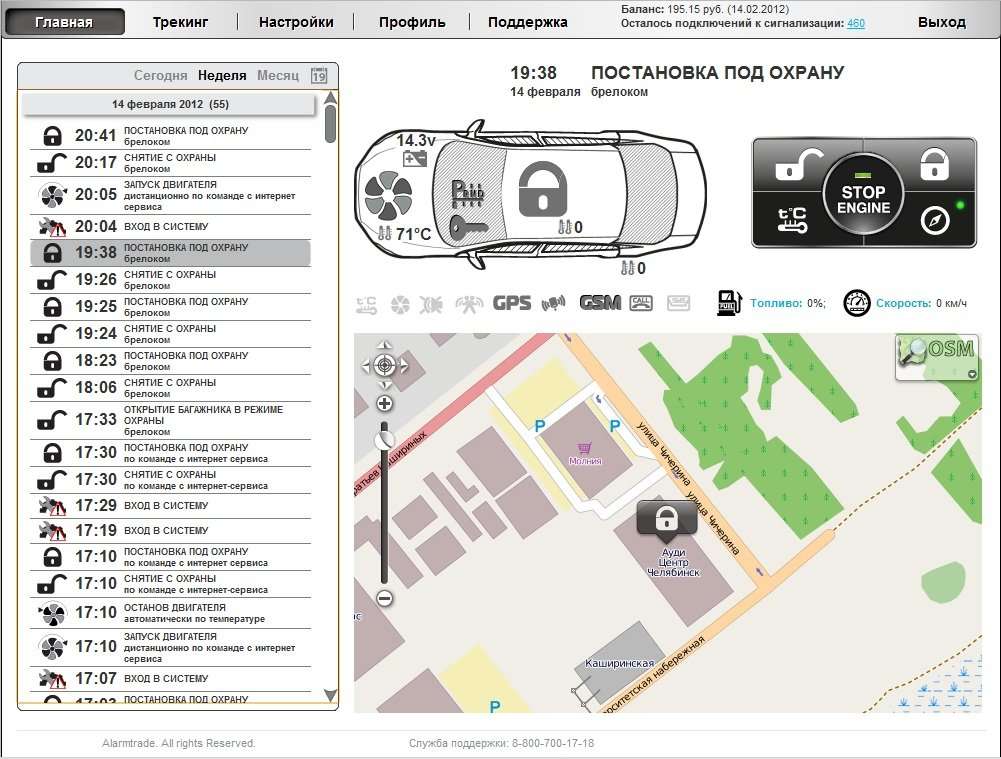
Task: Select the 20:41 arming event
Action: click(170, 135)
